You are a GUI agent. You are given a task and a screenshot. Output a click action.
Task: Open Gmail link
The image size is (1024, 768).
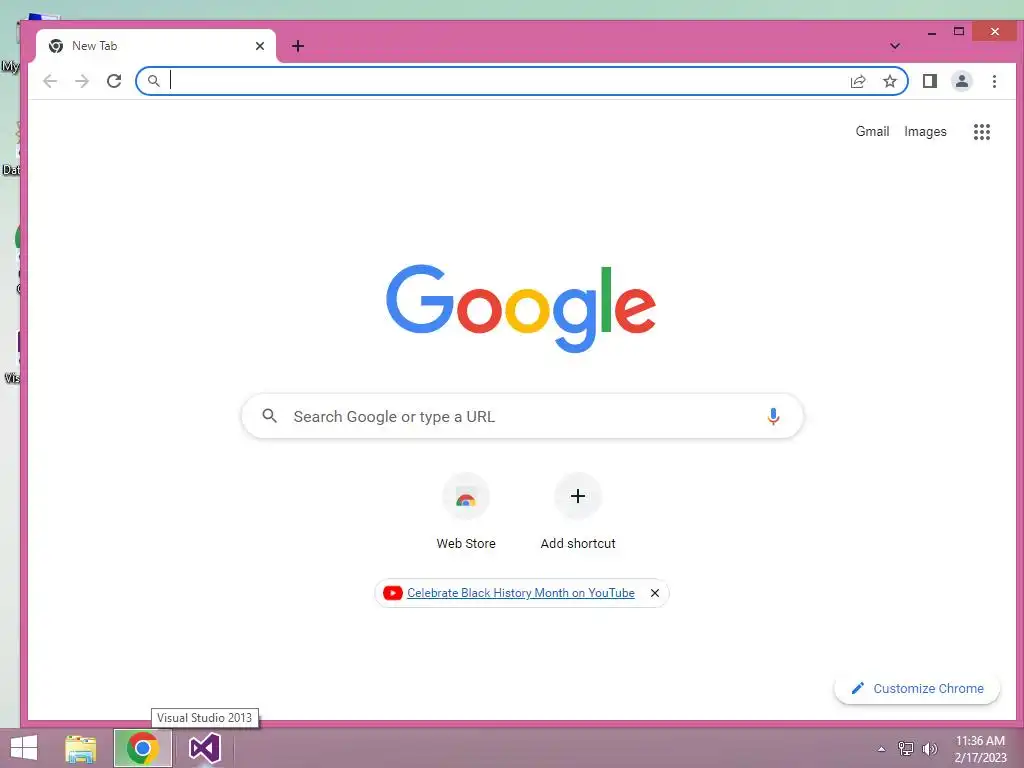click(872, 131)
